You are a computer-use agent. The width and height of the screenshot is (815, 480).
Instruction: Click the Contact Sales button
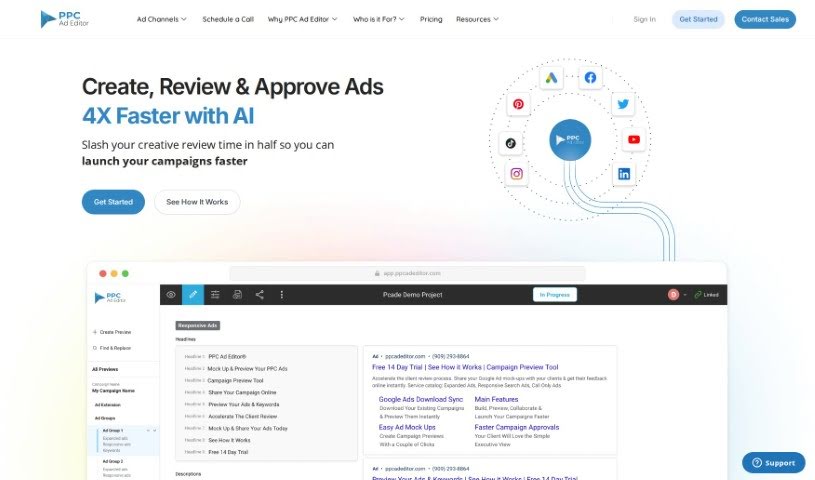tap(765, 19)
